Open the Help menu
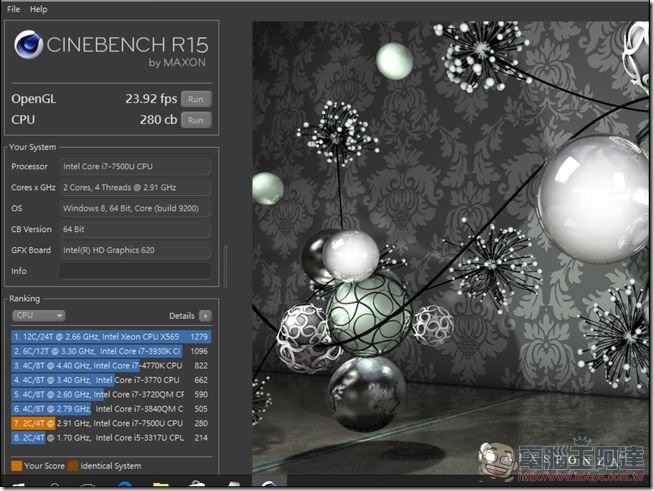 click(x=38, y=9)
